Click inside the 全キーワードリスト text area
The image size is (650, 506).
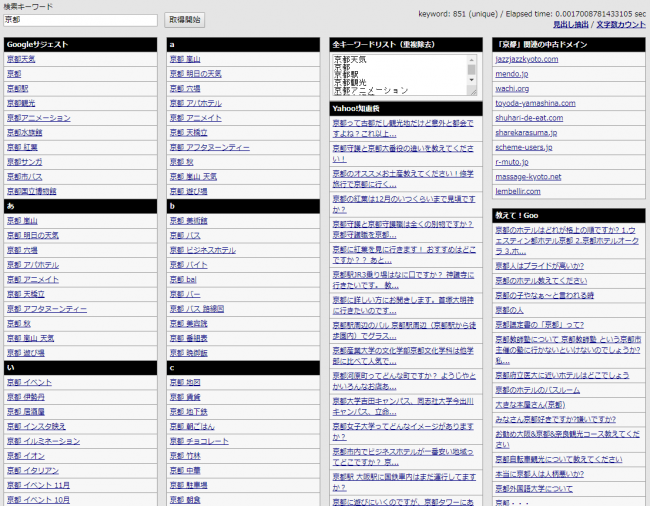pos(400,75)
